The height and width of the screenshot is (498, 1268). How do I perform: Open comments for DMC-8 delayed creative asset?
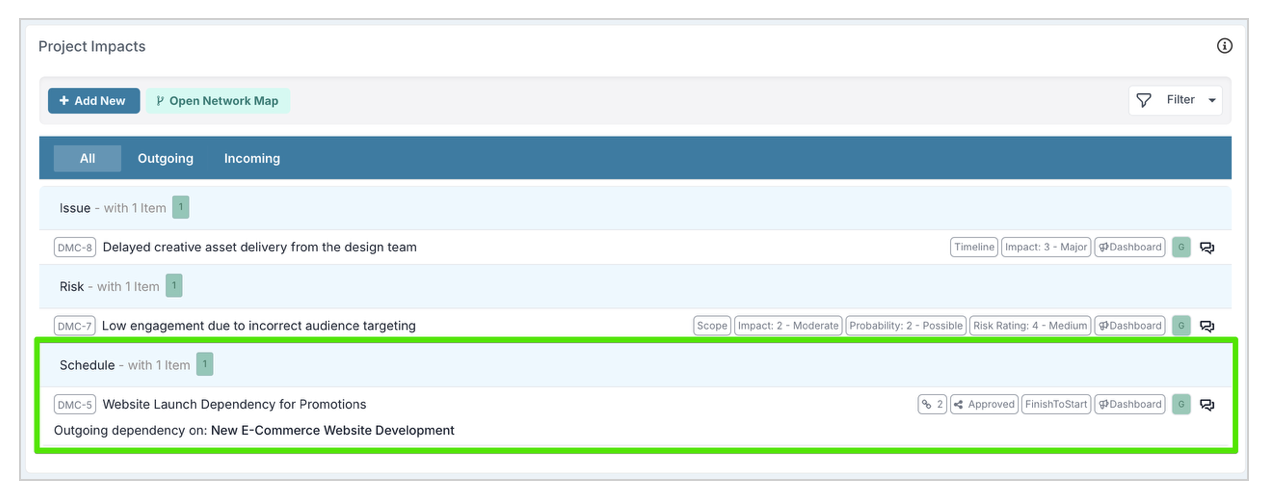pos(1207,247)
